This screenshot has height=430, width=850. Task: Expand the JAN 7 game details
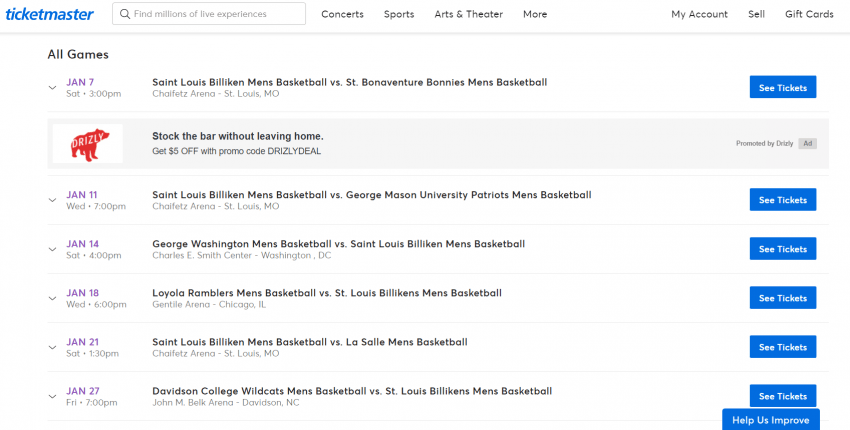pyautogui.click(x=53, y=88)
